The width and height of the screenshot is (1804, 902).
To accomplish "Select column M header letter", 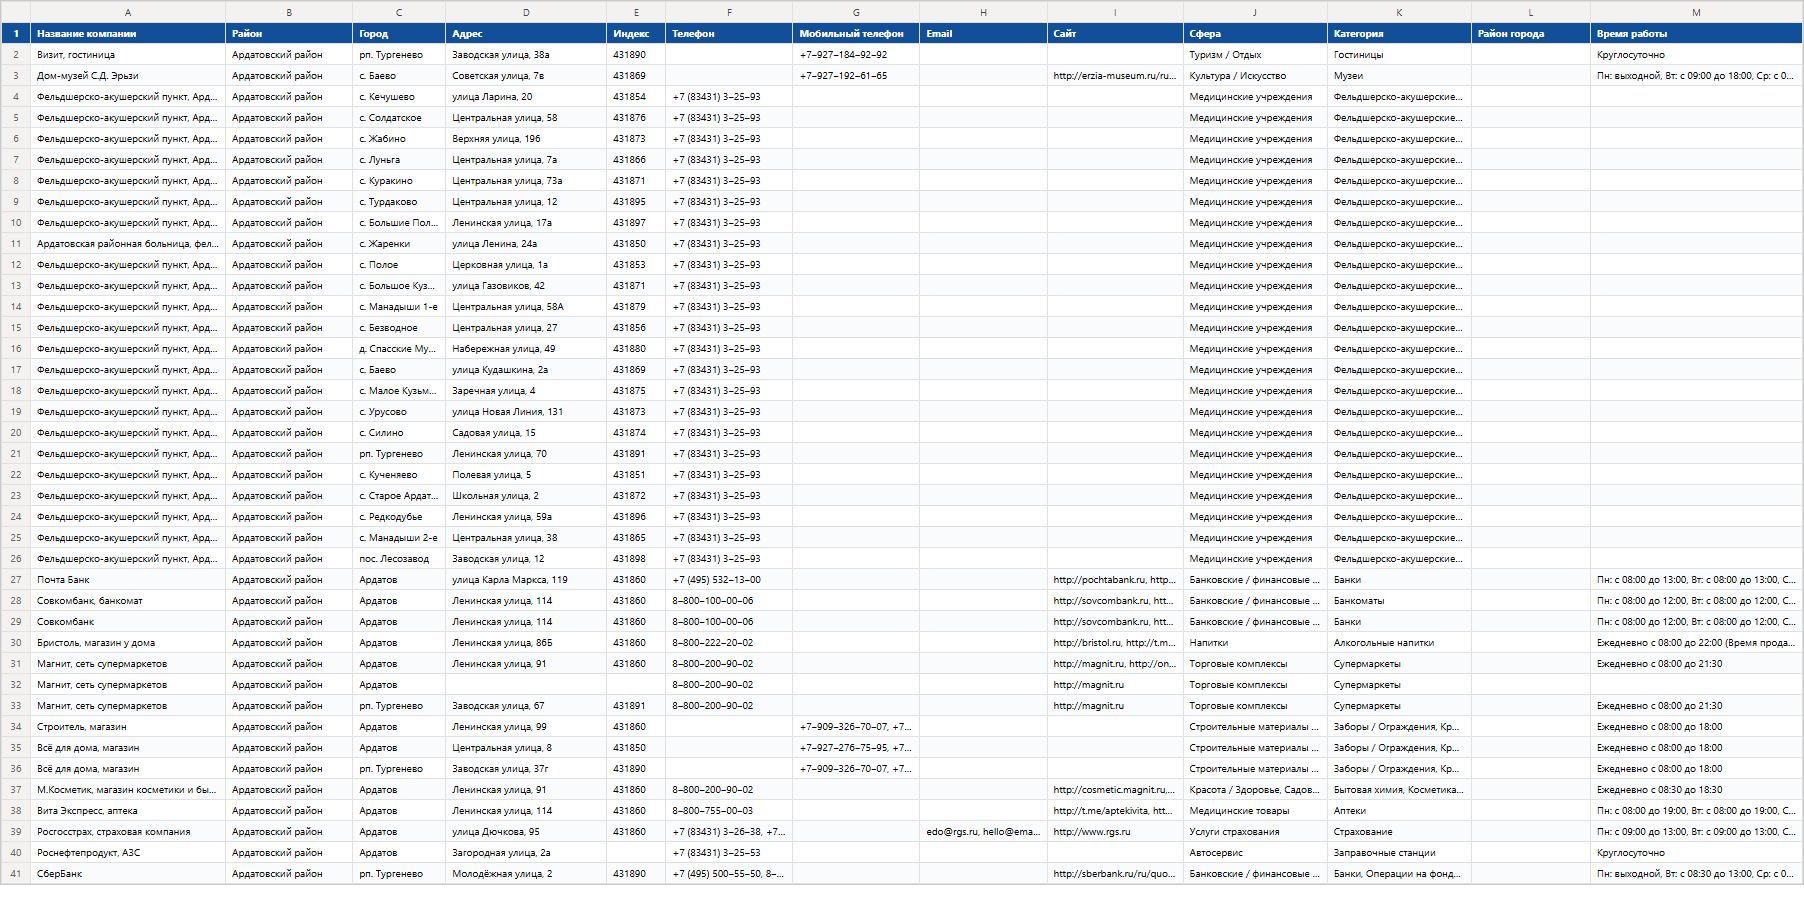I will point(1696,12).
